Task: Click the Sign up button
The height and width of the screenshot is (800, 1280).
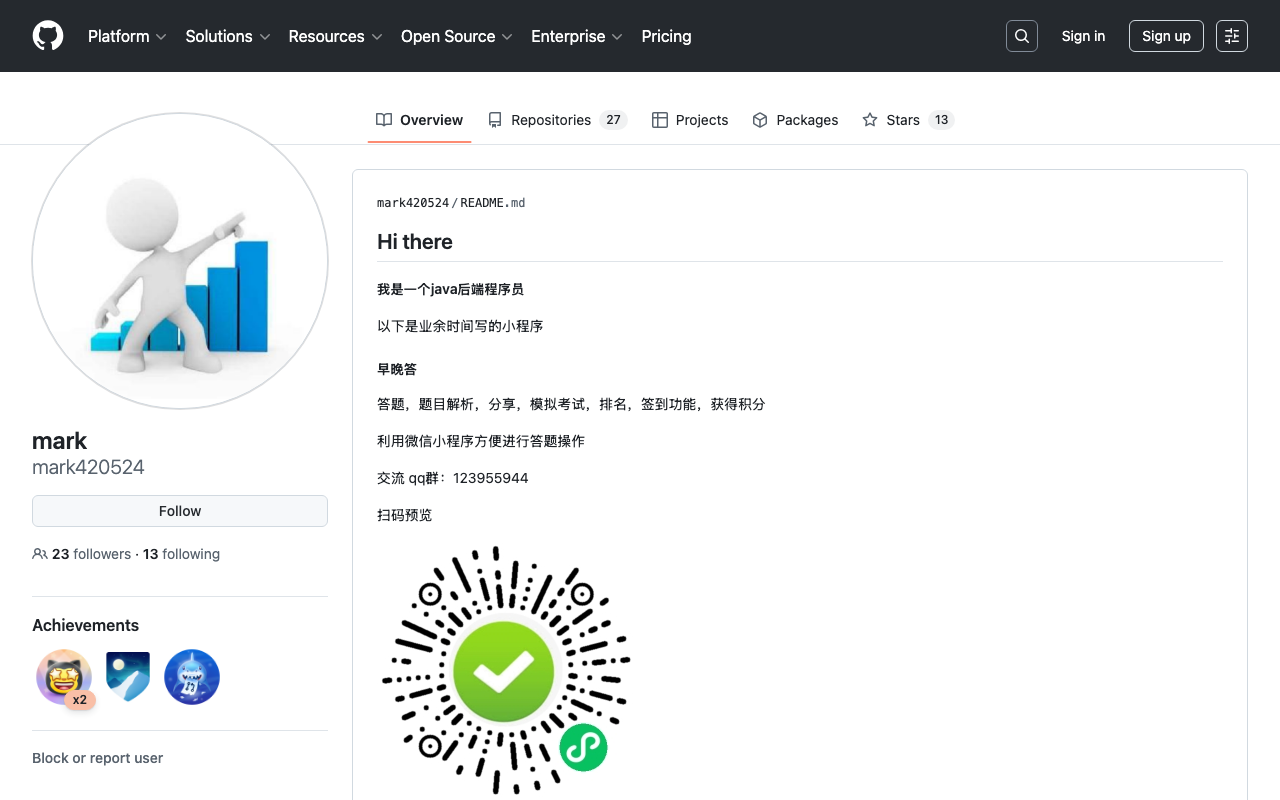Action: (1166, 36)
